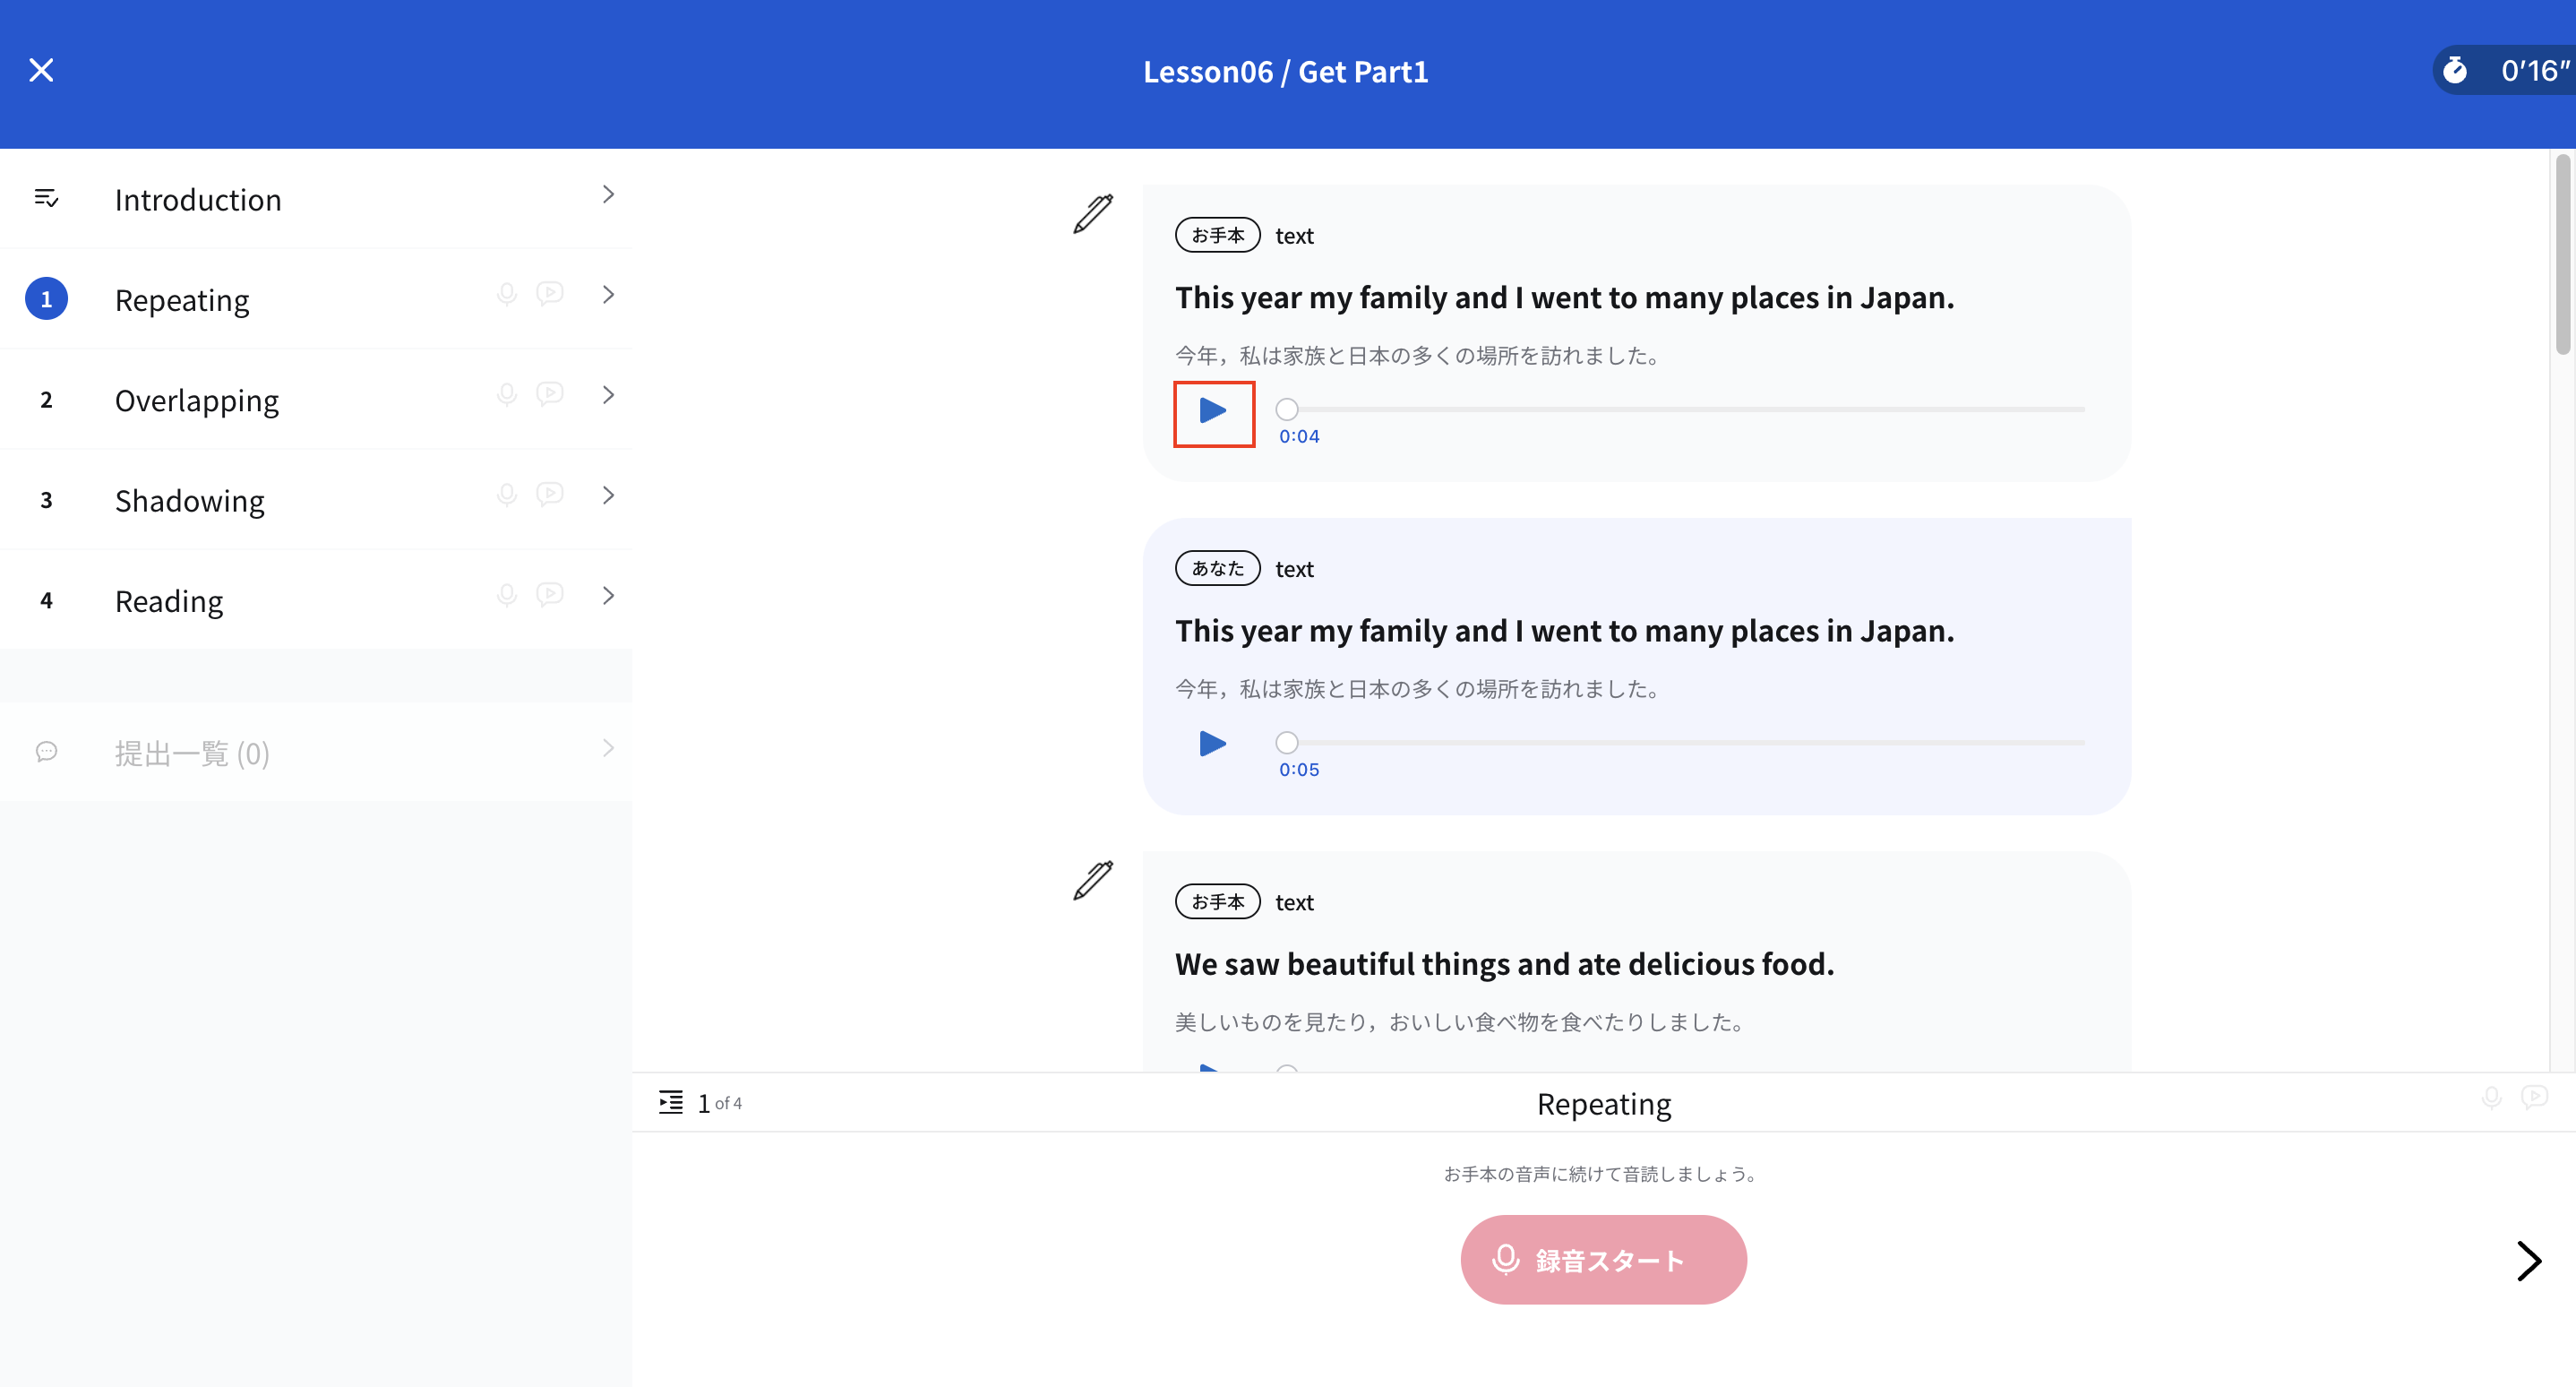
Task: Expand the Reading step chevron
Action: pyautogui.click(x=608, y=596)
